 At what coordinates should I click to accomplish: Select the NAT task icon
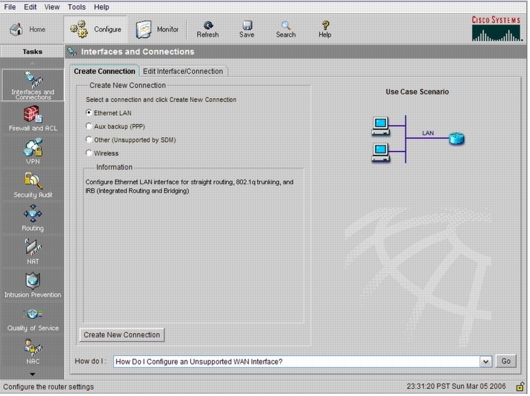point(32,251)
